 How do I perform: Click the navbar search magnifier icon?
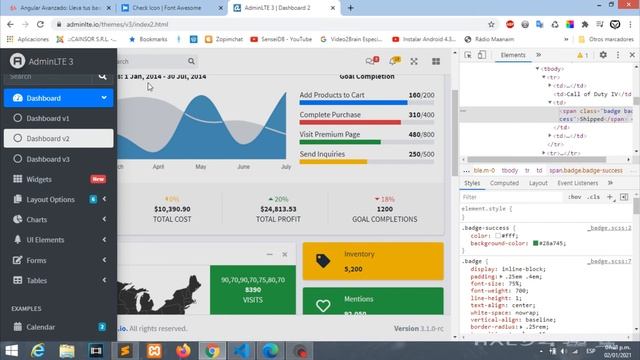coord(191,61)
